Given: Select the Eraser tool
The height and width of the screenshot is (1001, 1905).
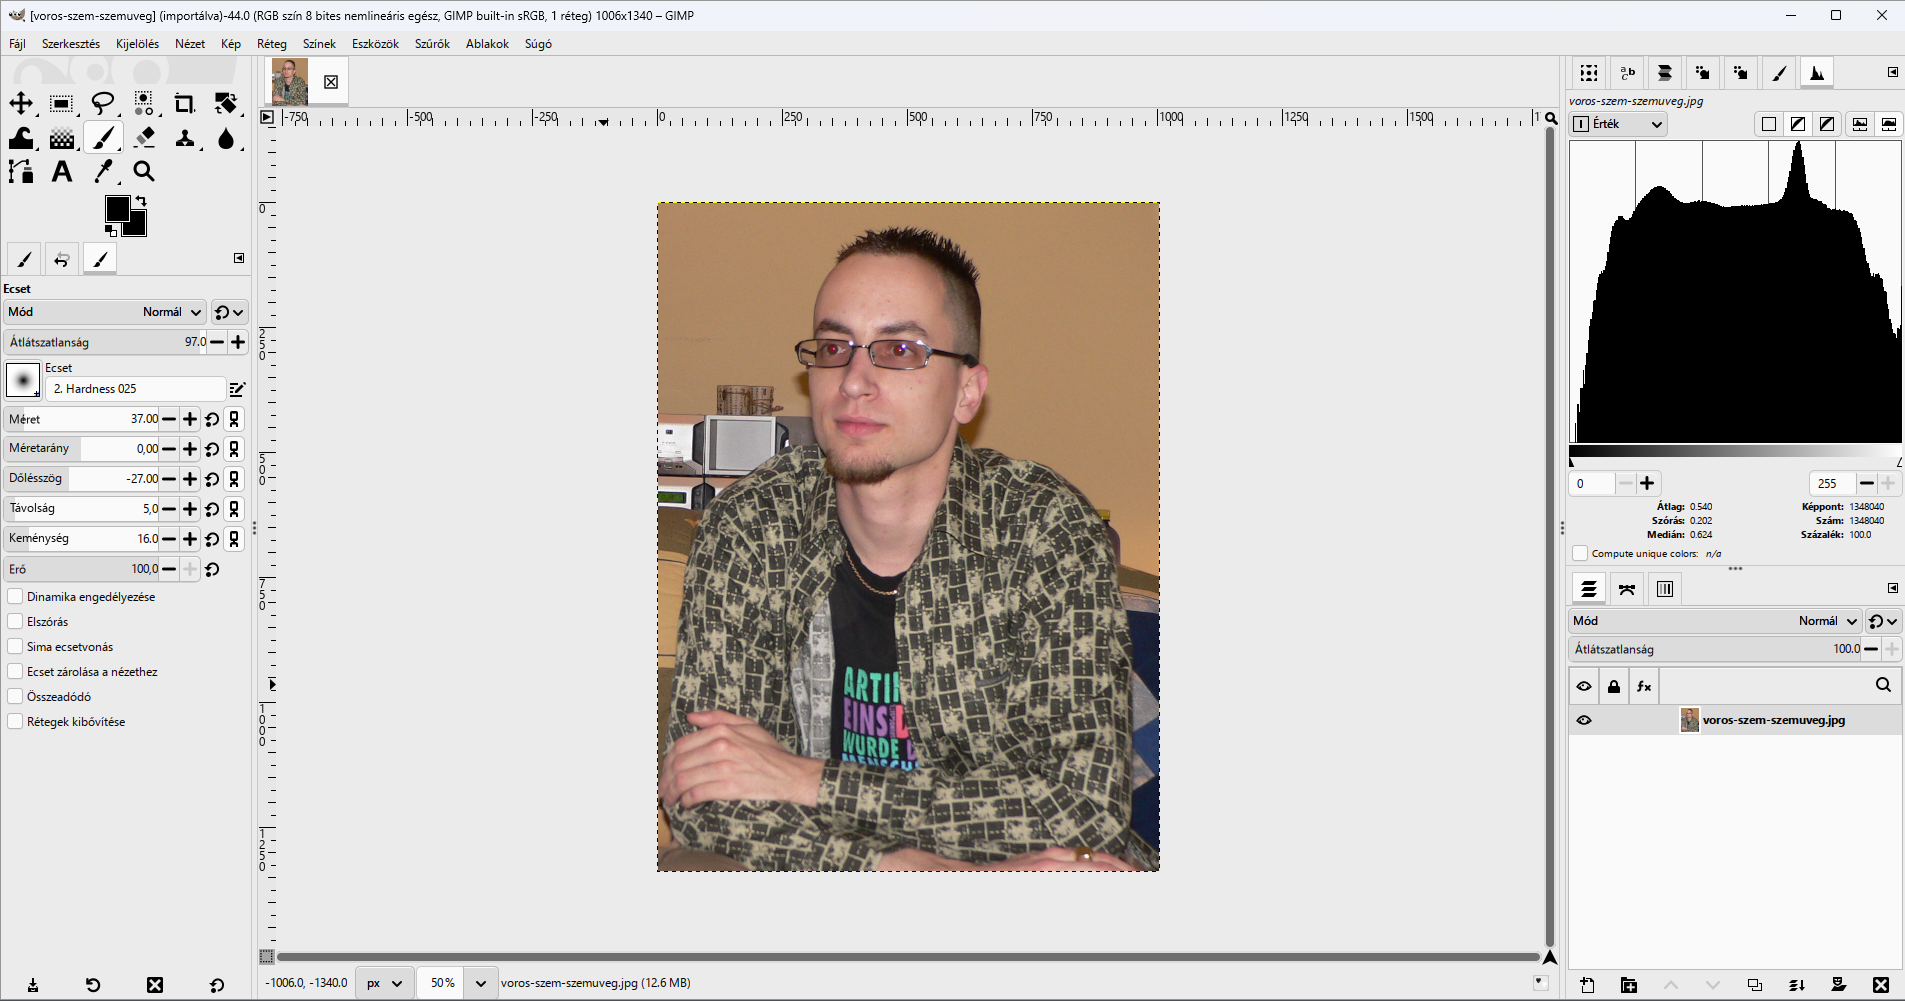Looking at the screenshot, I should point(144,137).
